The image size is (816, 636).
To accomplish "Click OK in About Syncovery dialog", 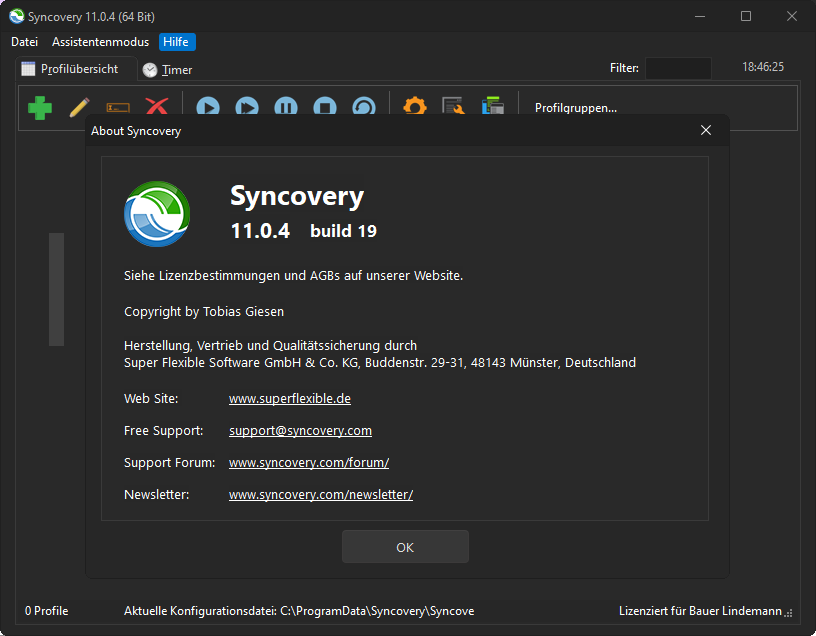I will 405,546.
